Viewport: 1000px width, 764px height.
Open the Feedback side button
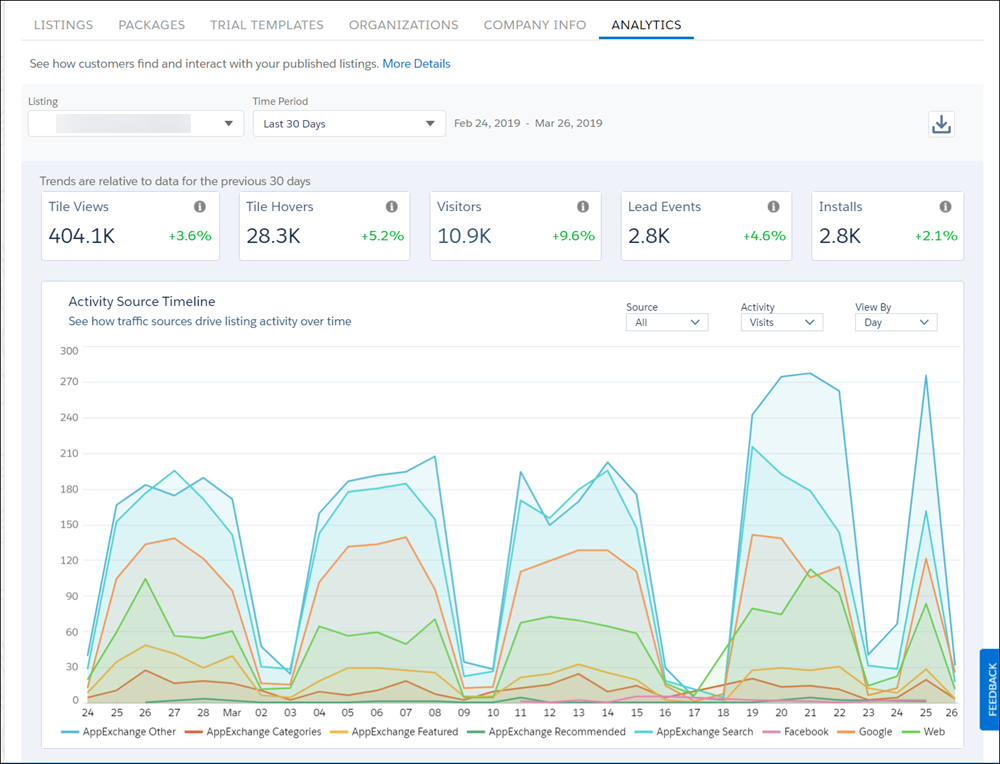(990, 689)
